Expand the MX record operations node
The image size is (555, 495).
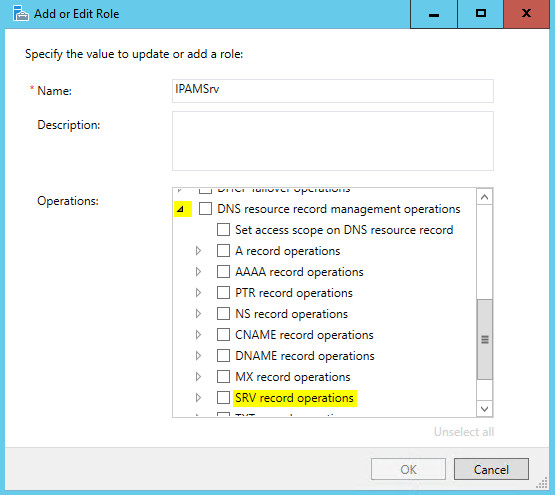[x=198, y=377]
